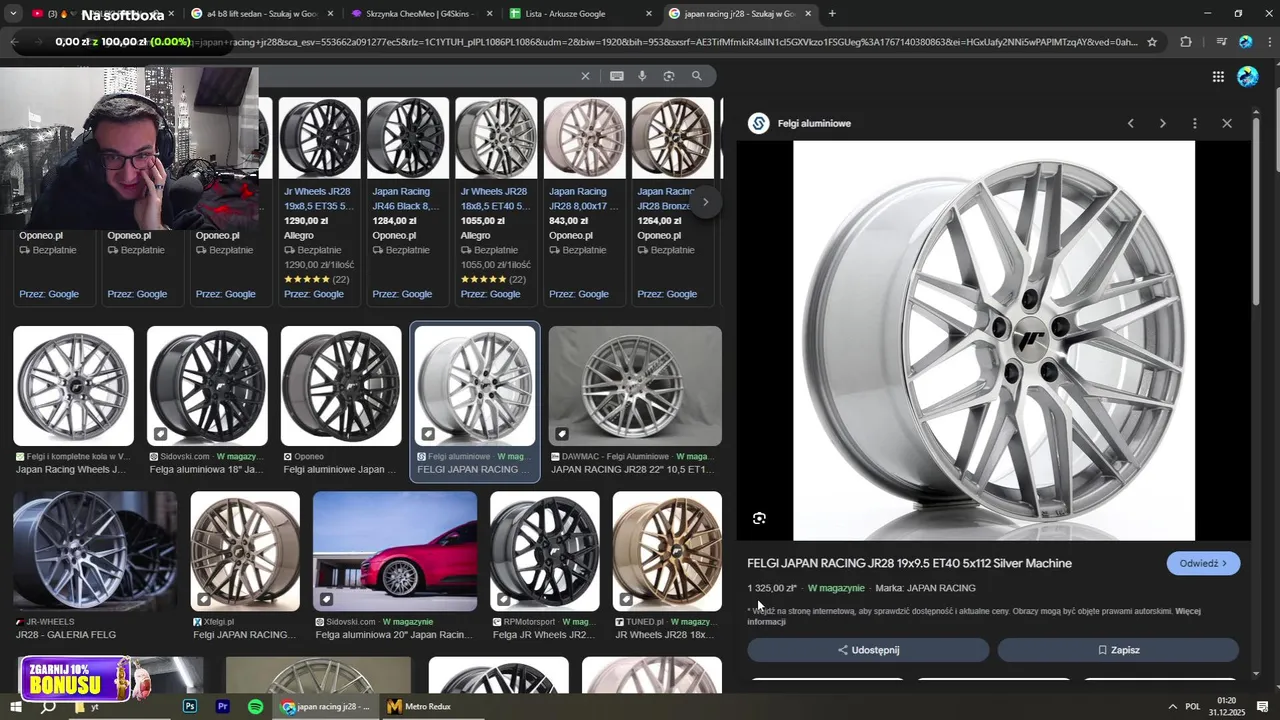Switch to 'Lista - Arkusze Google' tab

pos(580,14)
